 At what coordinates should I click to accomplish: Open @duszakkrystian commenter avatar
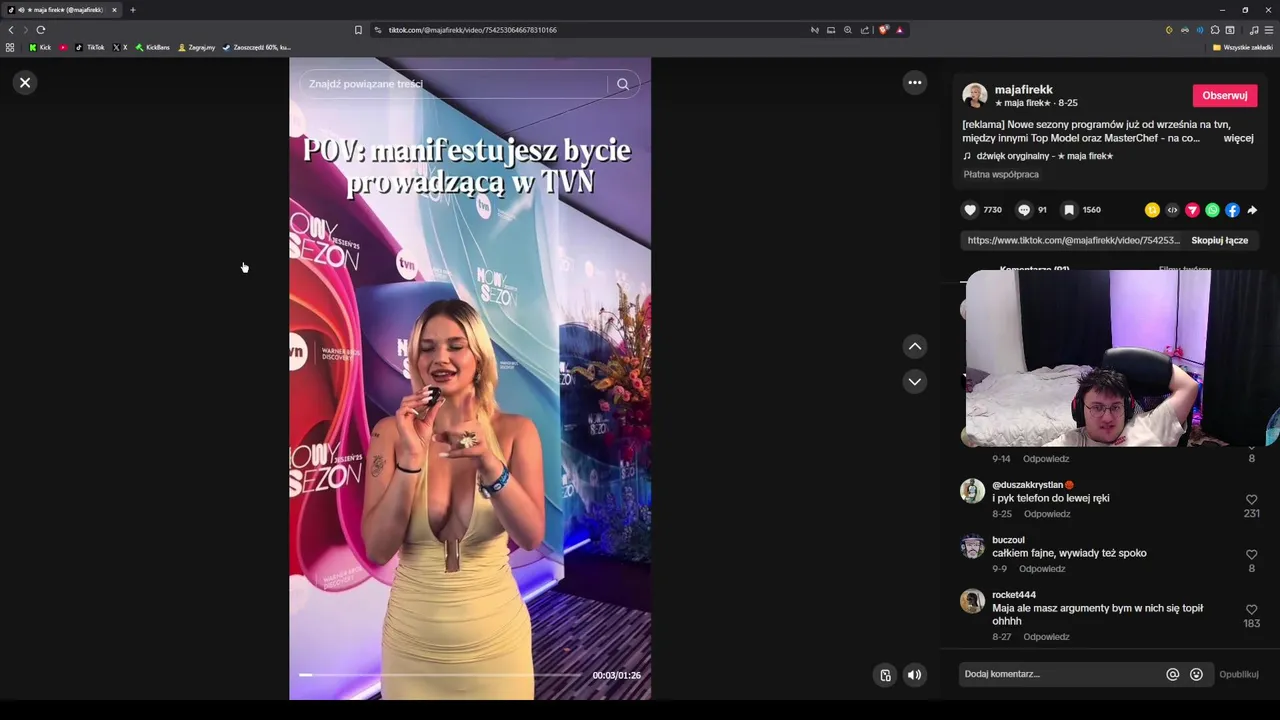click(973, 491)
